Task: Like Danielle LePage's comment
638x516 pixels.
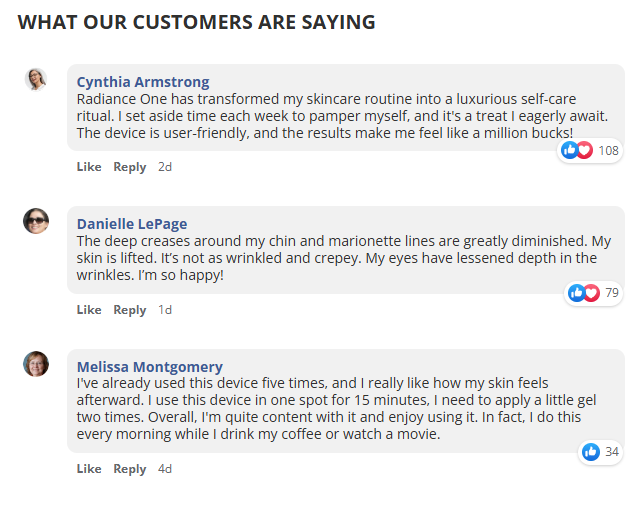Action: [89, 310]
